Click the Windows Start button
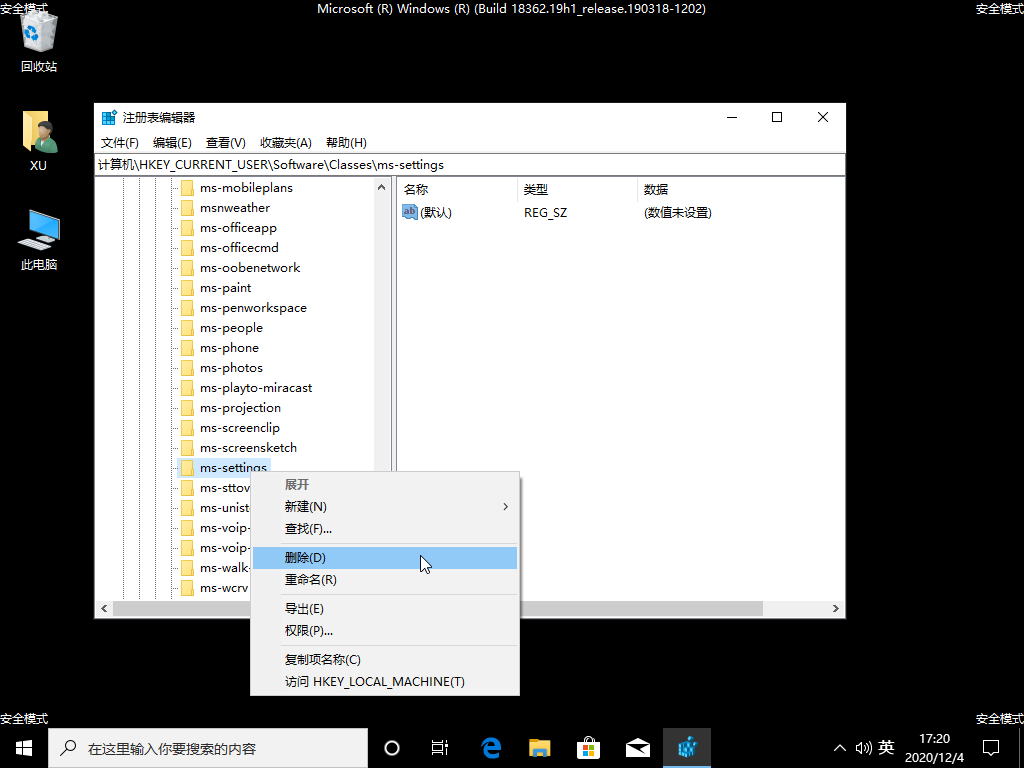The image size is (1024, 768). [22, 747]
